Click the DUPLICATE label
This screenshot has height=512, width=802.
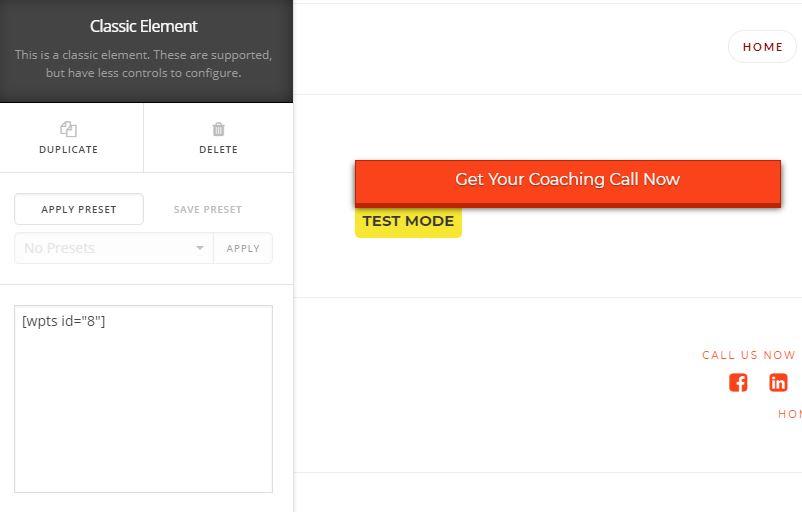69,150
